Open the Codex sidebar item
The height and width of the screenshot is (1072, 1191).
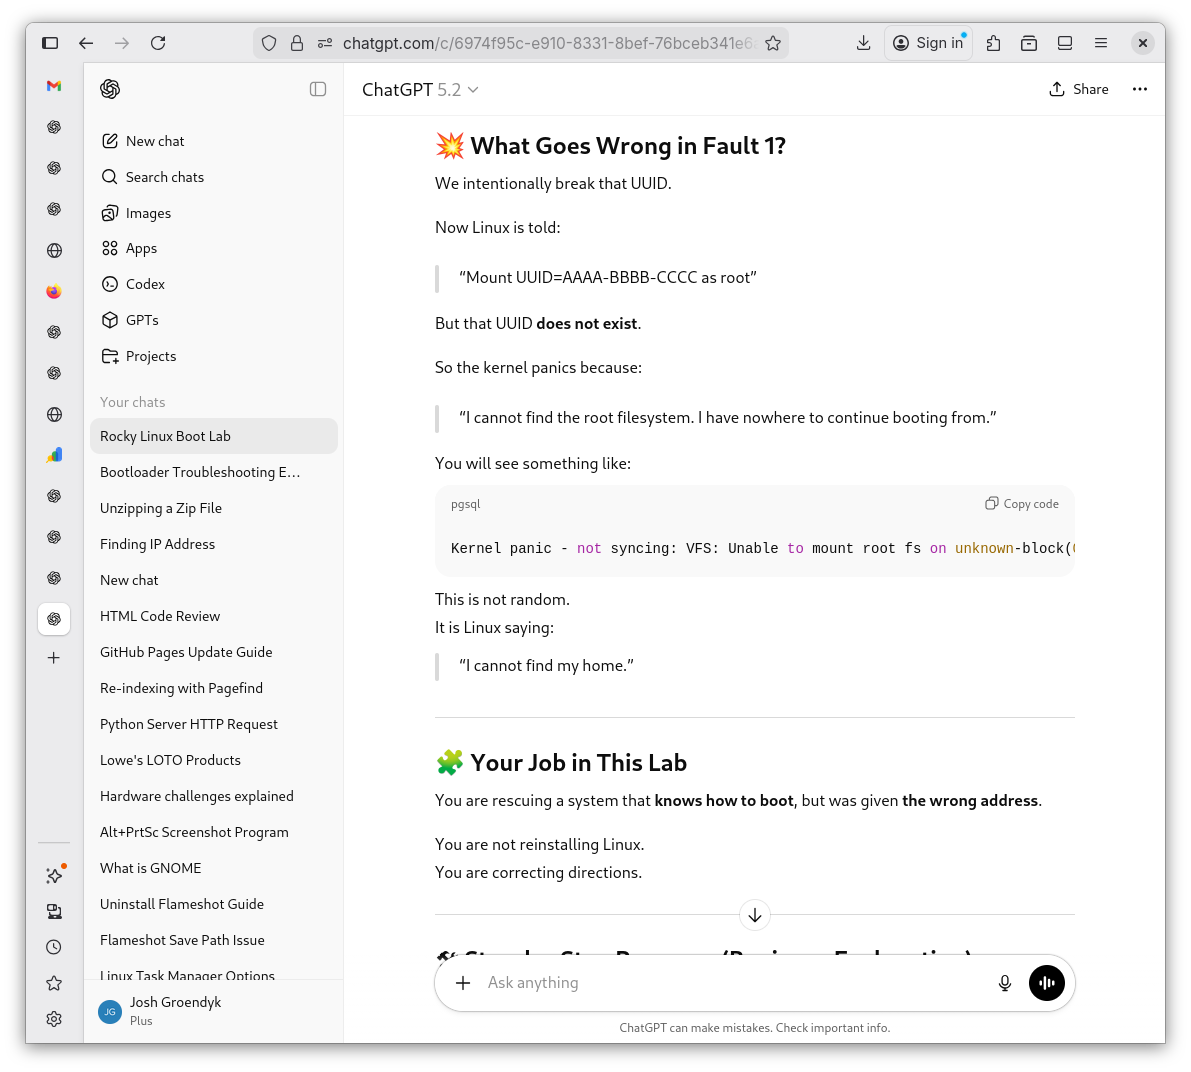tap(145, 284)
